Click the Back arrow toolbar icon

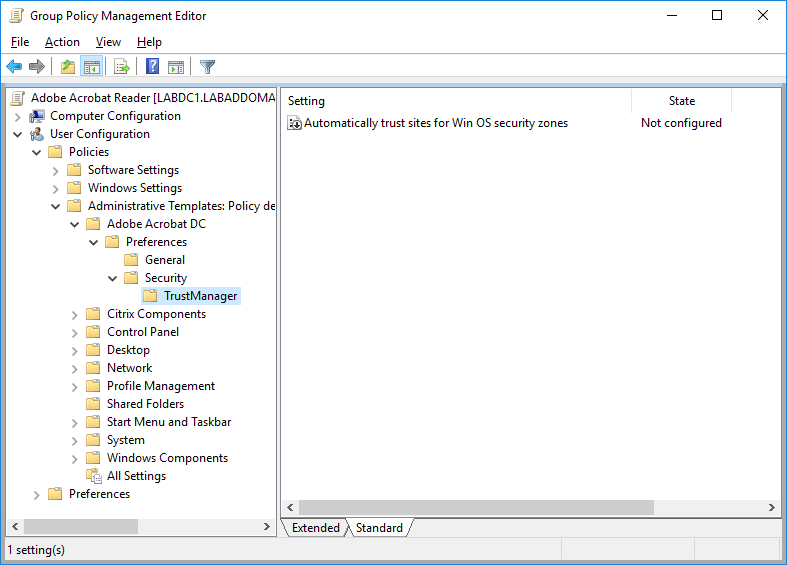click(14, 67)
